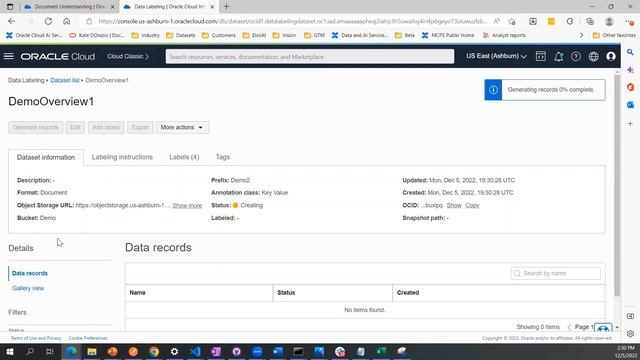Screen dimensions: 640x360
Task: Click the browser back arrow
Action: click(11, 21)
